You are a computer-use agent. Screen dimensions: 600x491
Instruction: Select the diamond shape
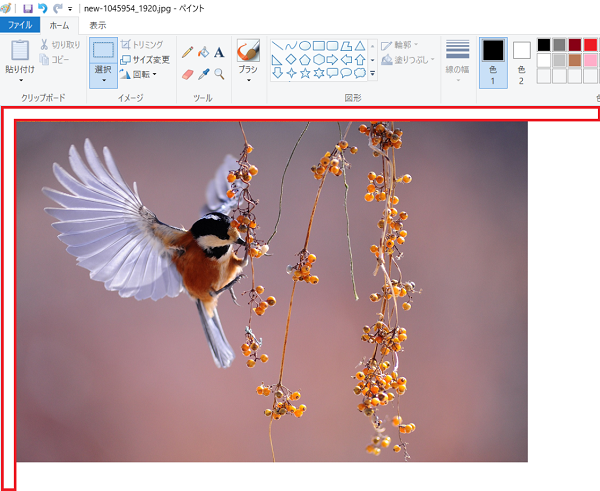pos(291,60)
